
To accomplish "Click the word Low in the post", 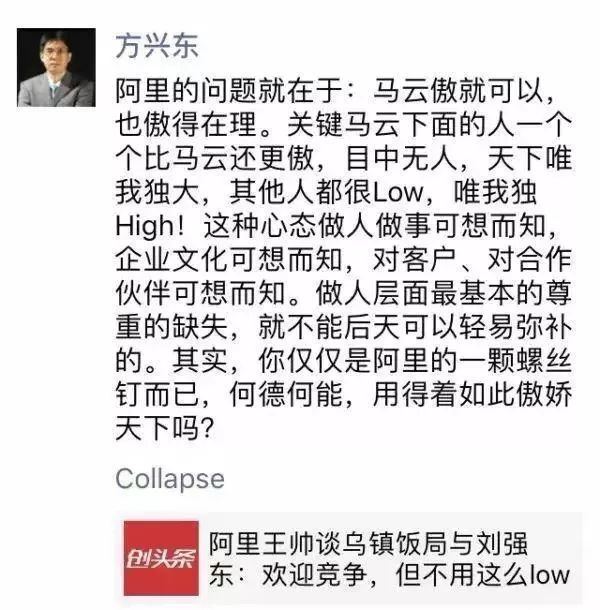I will 398,192.
